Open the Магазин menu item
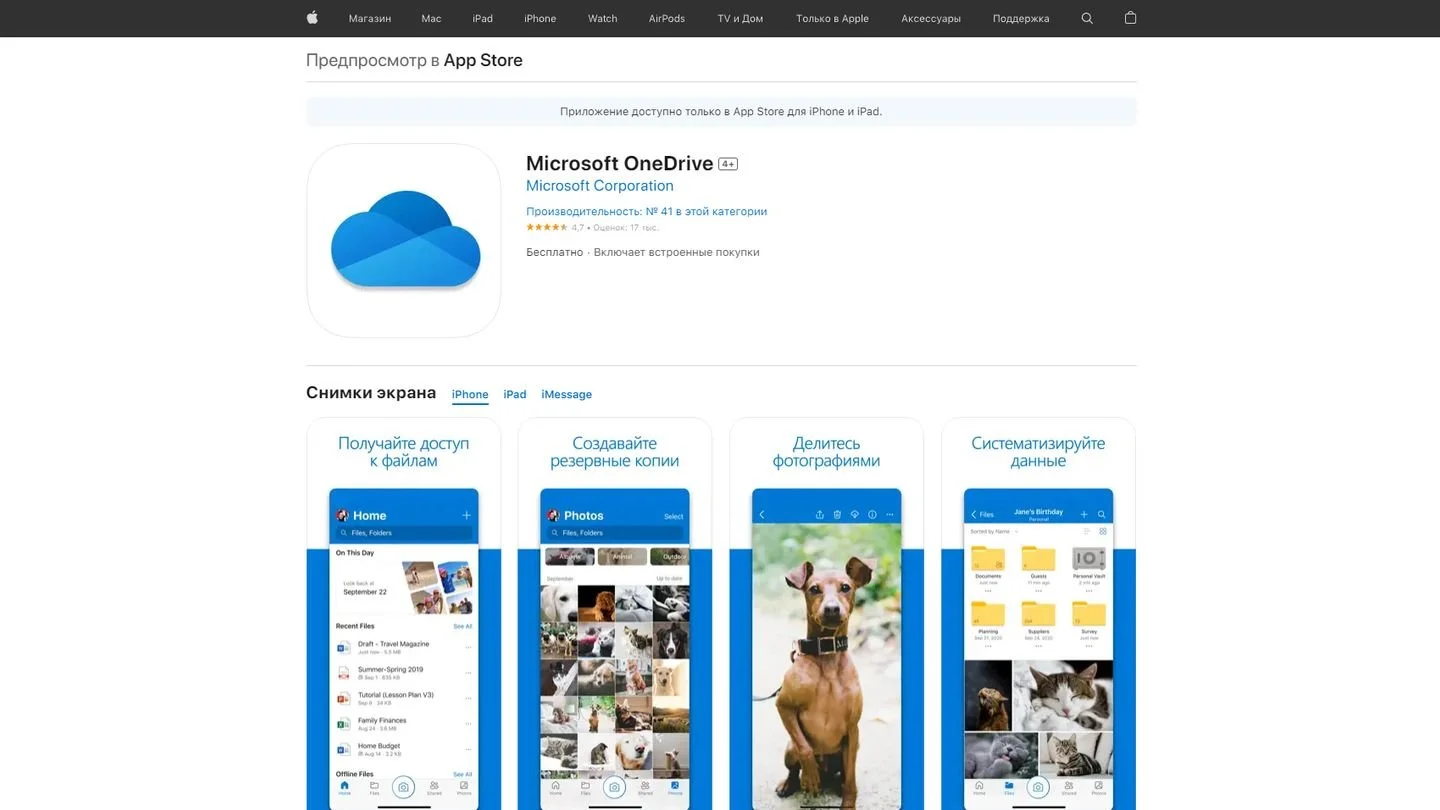The width and height of the screenshot is (1440, 810). pos(370,18)
